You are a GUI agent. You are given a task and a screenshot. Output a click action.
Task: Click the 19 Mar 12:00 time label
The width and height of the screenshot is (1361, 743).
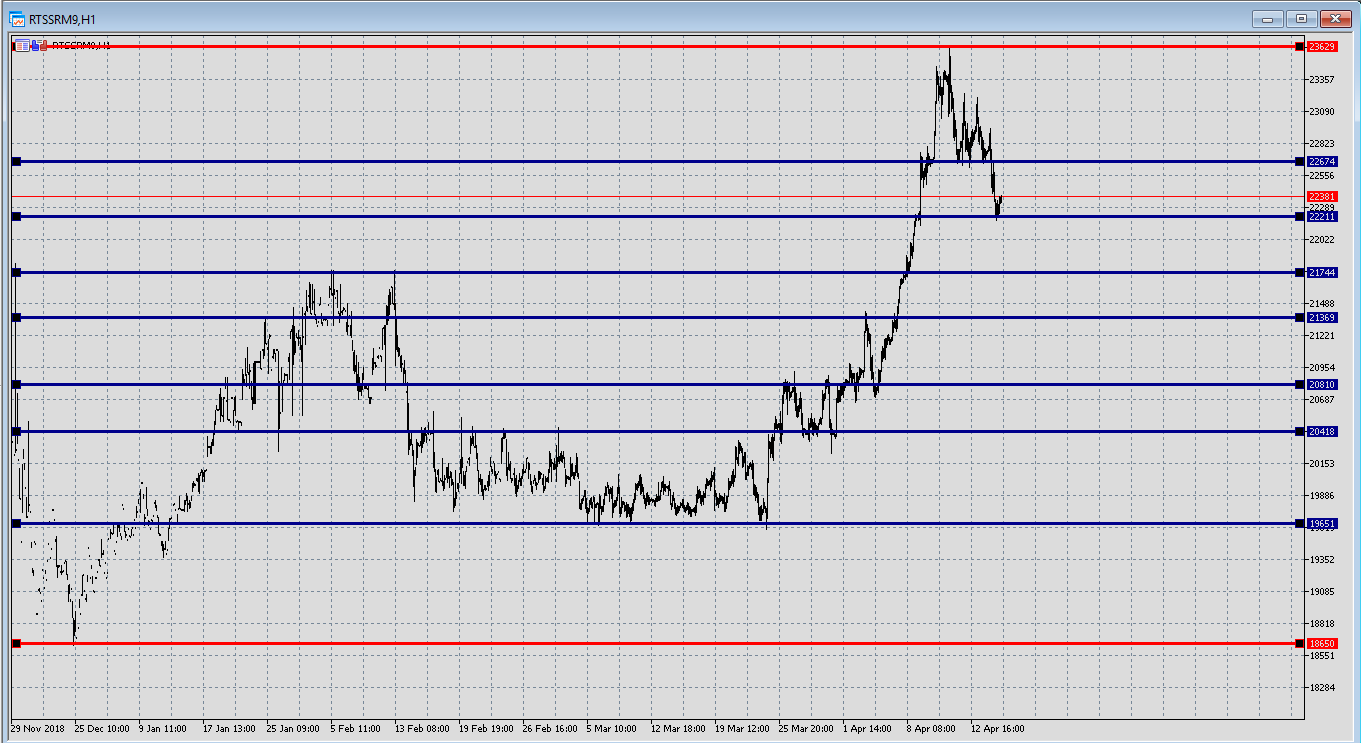(741, 729)
